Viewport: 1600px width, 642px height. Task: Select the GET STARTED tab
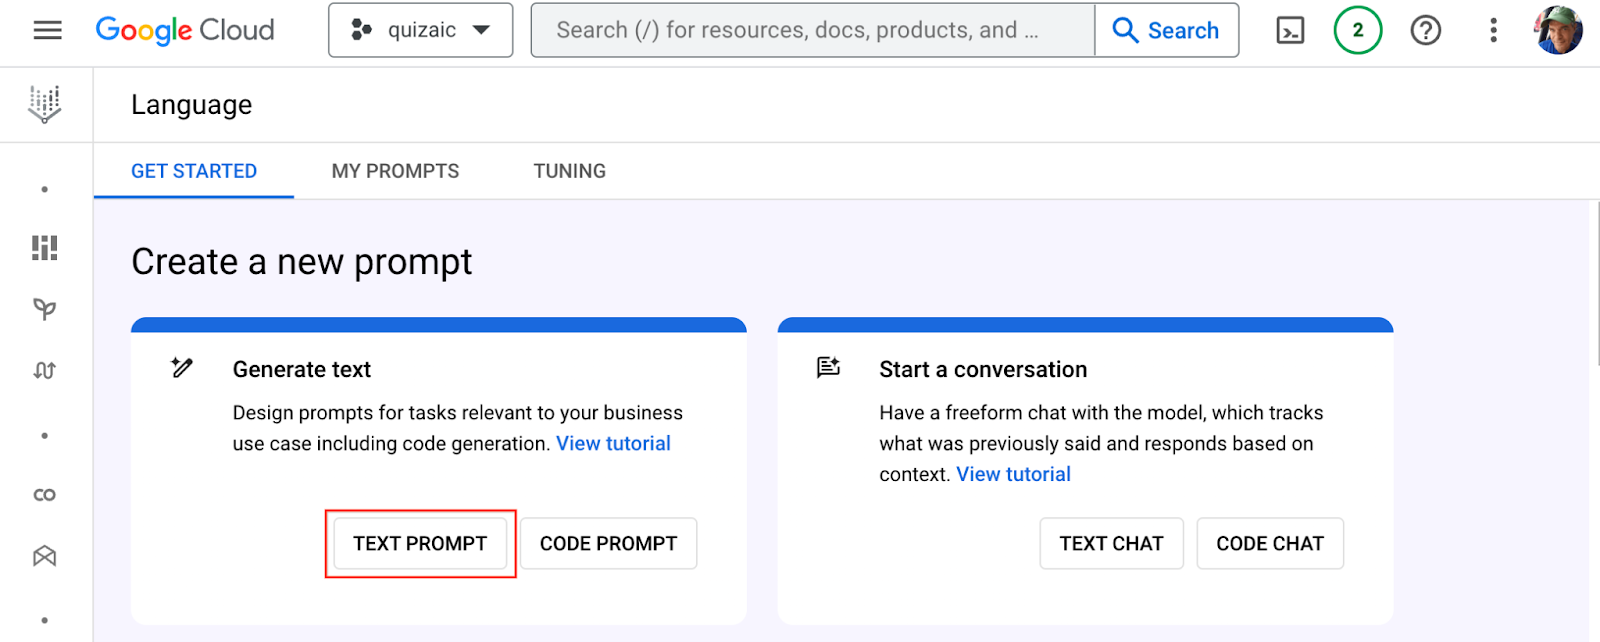[194, 171]
